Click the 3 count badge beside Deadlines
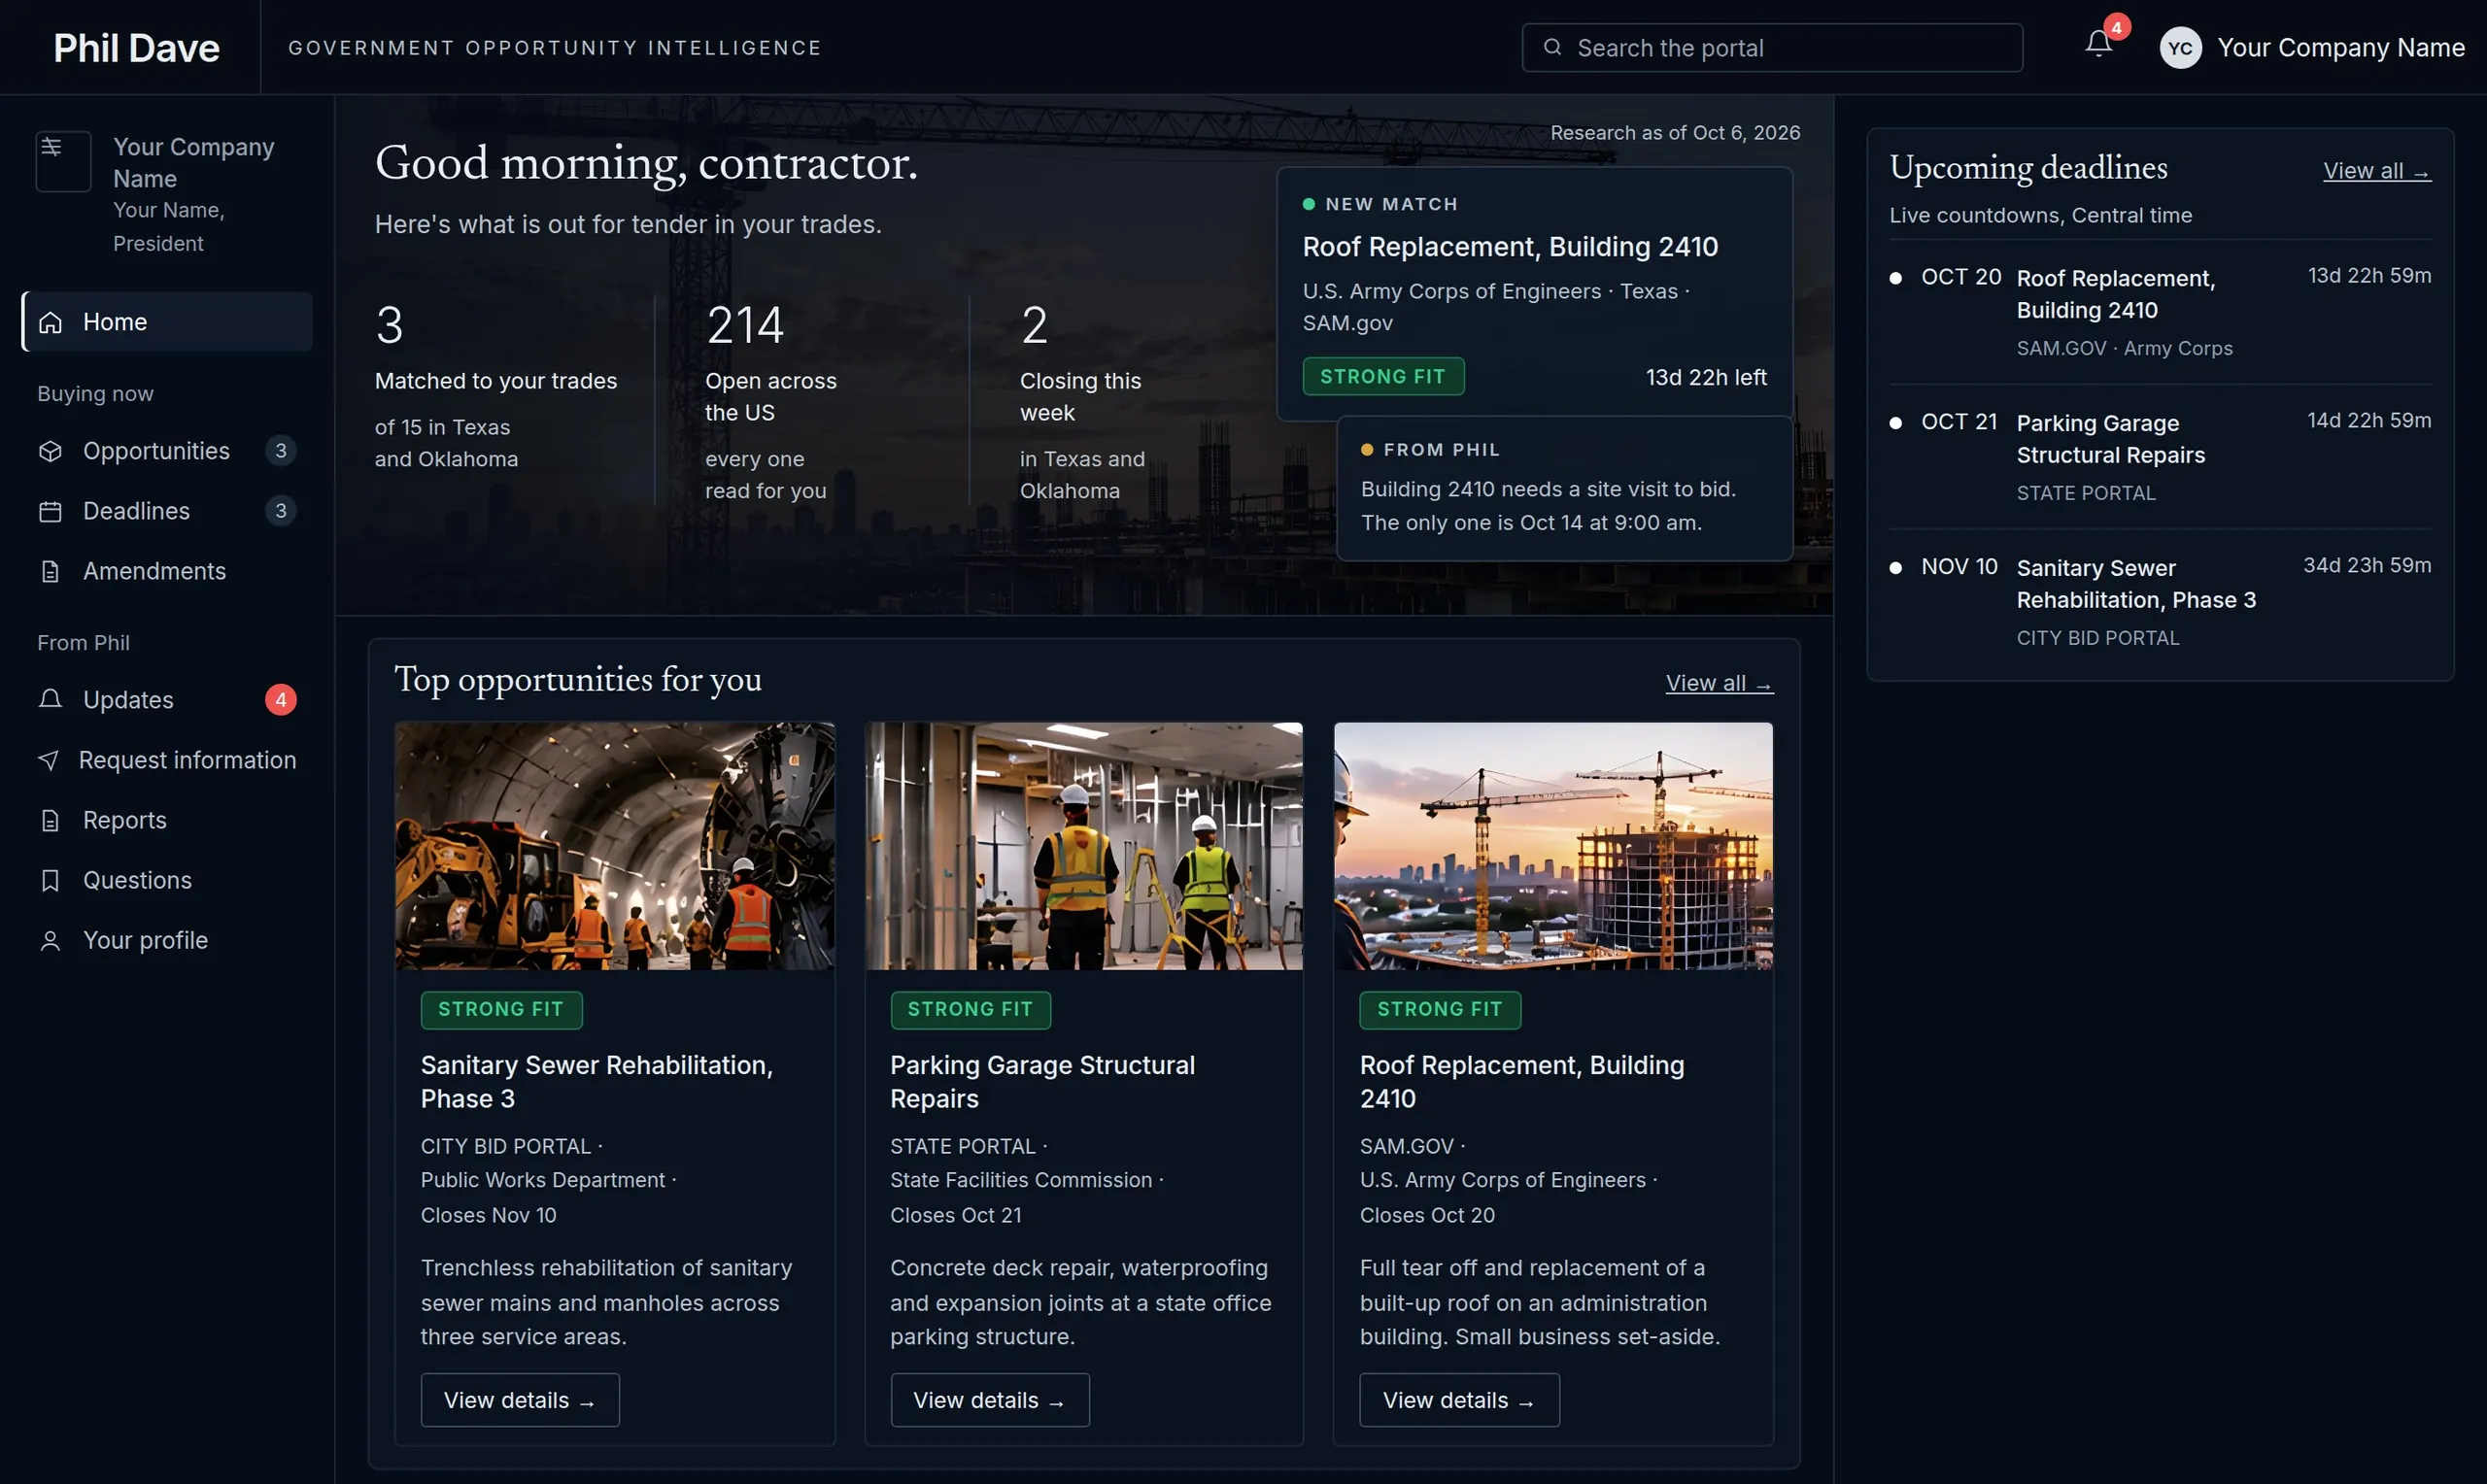Screen dimensions: 2487x1484 pos(281,511)
